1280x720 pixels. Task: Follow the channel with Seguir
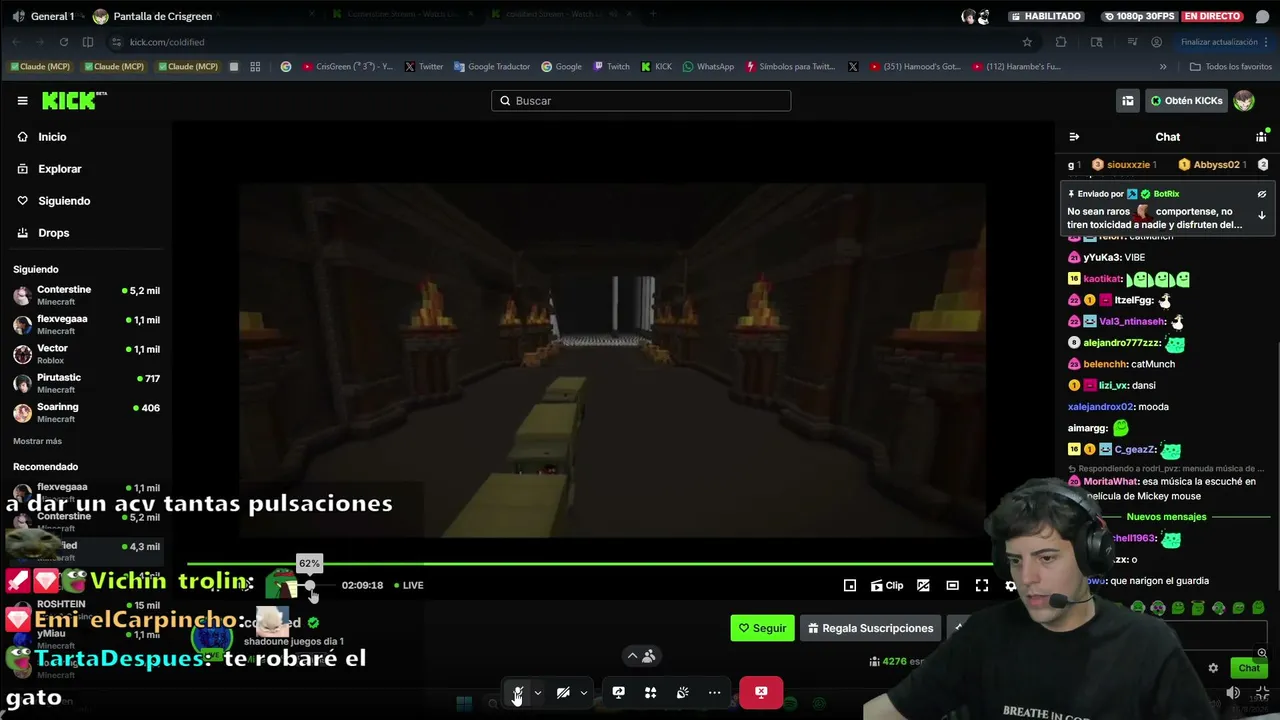[x=762, y=628]
